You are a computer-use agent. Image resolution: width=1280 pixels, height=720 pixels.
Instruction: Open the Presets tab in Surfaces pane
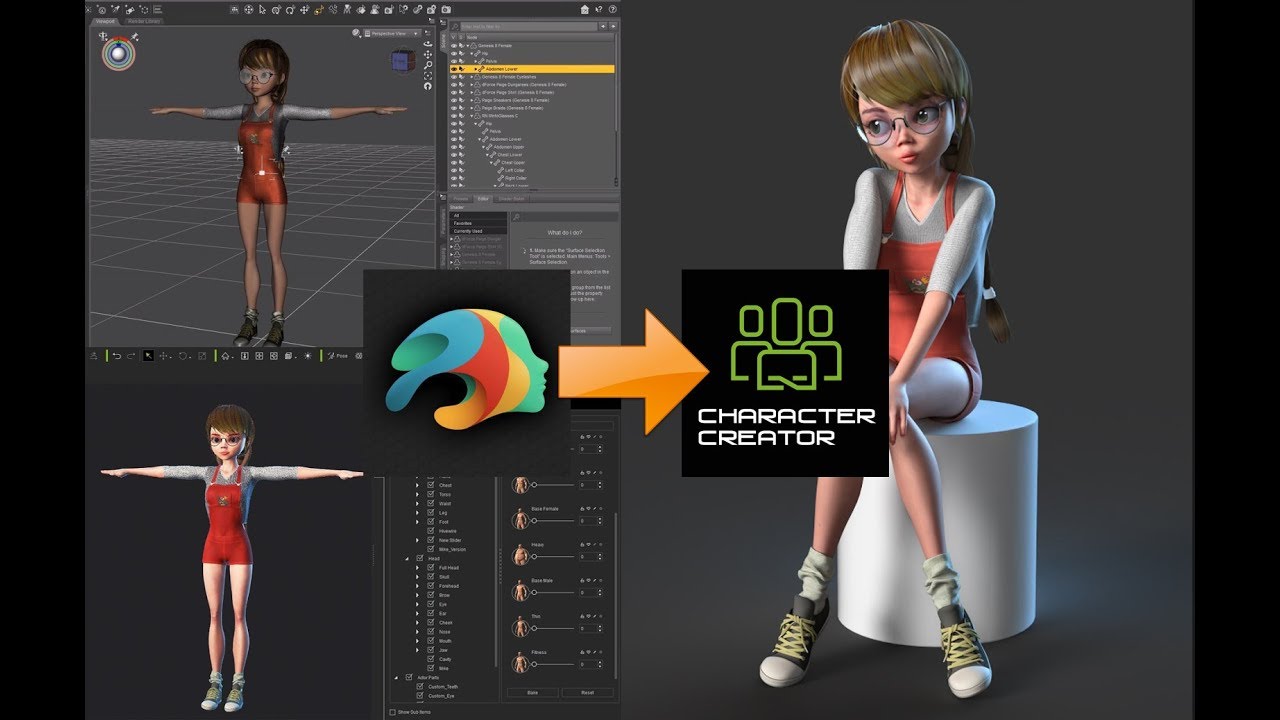tap(460, 198)
